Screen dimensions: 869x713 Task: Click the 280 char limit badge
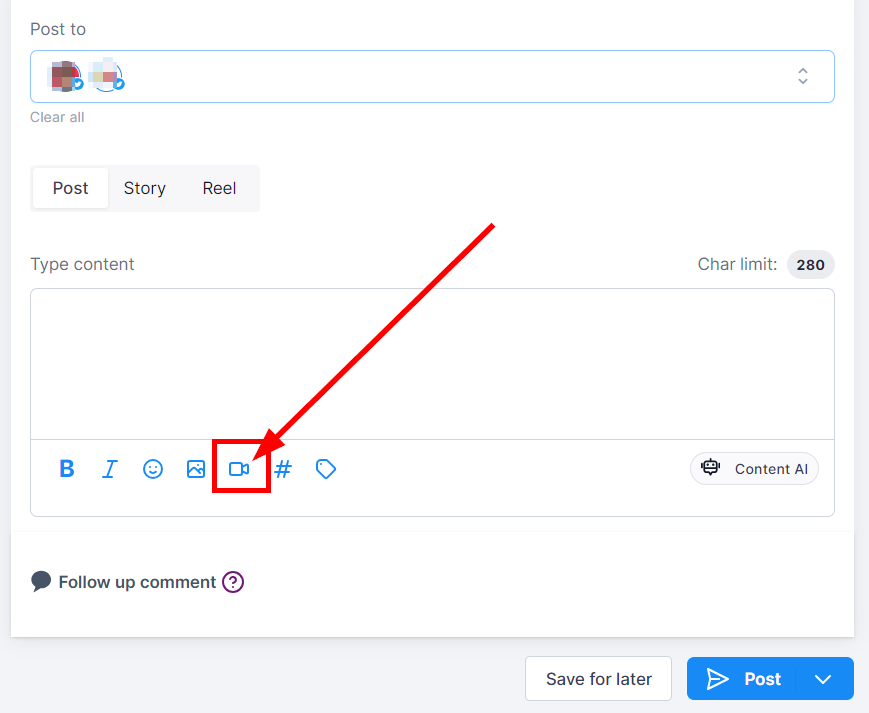pyautogui.click(x=810, y=265)
